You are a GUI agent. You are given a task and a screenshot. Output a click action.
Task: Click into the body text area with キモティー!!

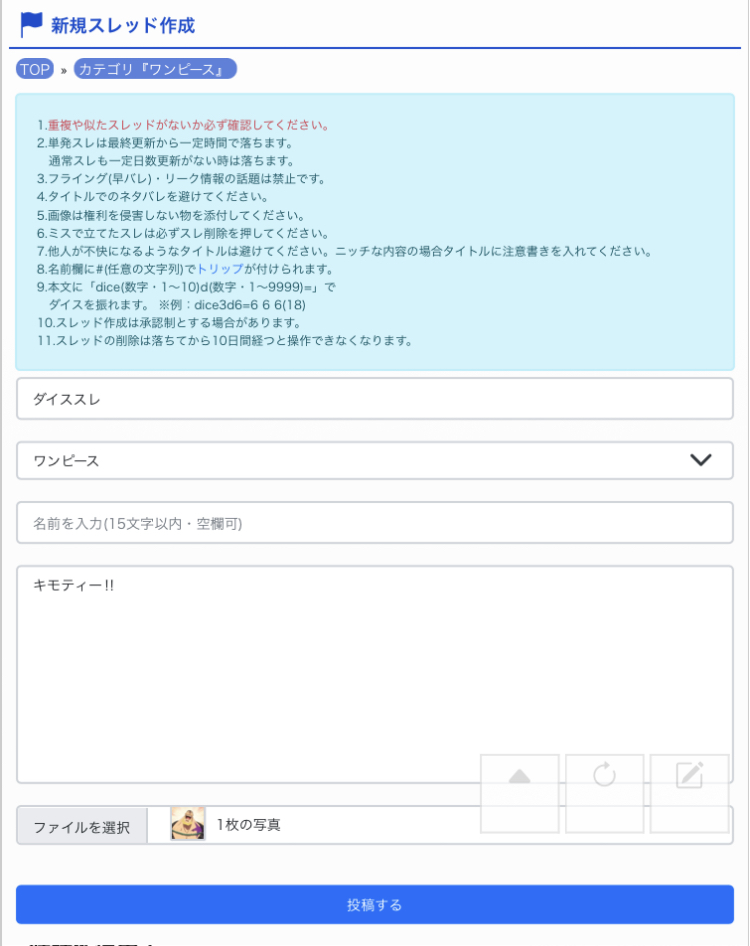(x=374, y=673)
